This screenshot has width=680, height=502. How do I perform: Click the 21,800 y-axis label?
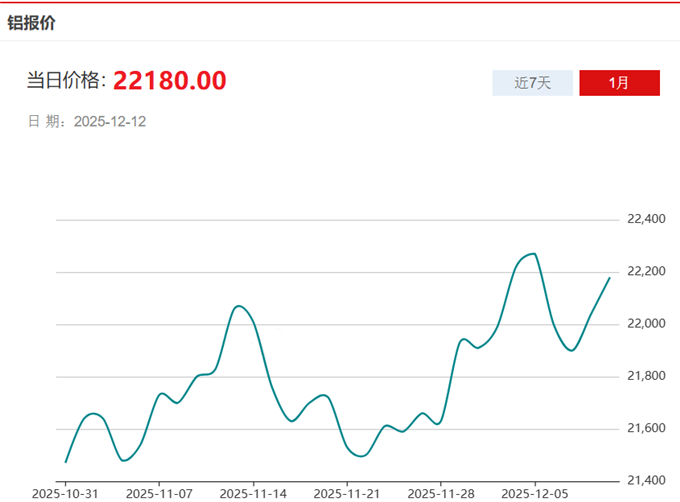click(646, 376)
